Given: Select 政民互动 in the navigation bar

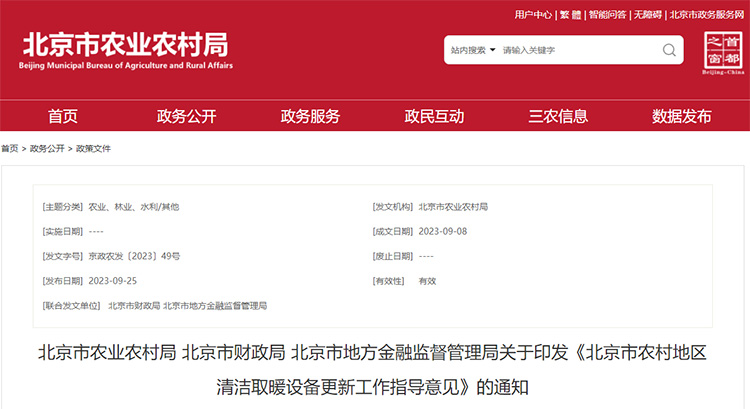Looking at the screenshot, I should coord(435,116).
